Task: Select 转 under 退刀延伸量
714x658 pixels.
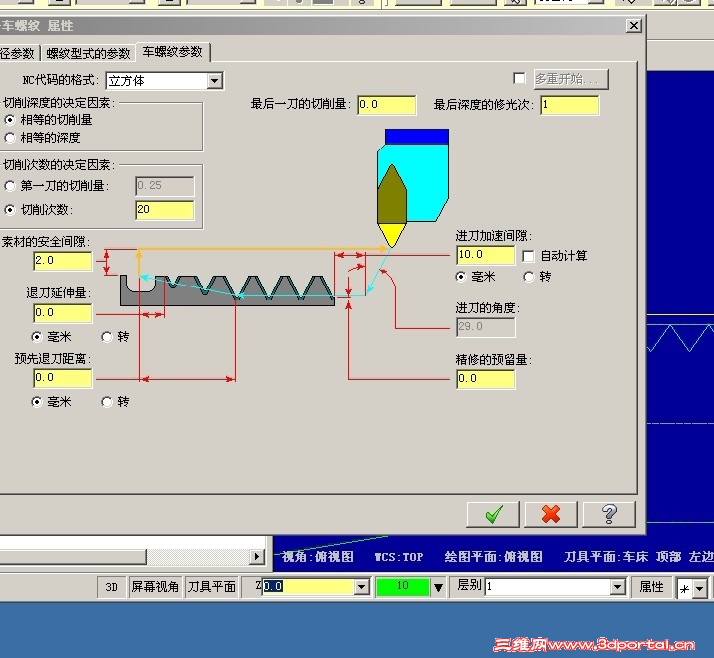Action: (x=107, y=337)
